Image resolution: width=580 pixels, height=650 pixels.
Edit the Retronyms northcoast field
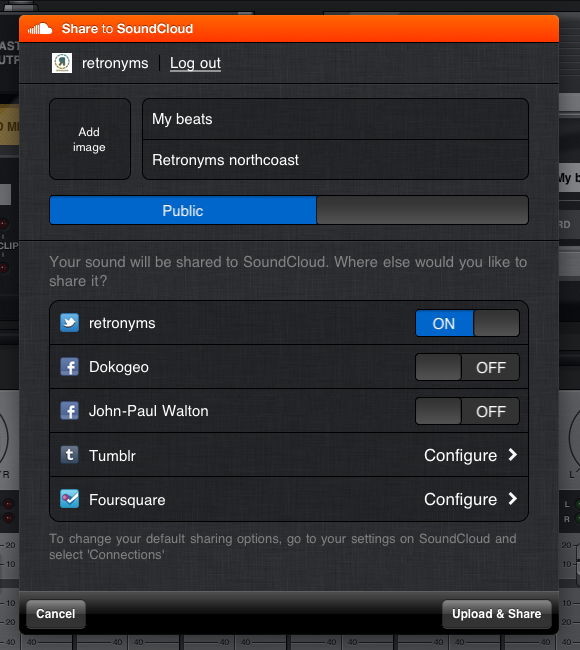[x=335, y=160]
